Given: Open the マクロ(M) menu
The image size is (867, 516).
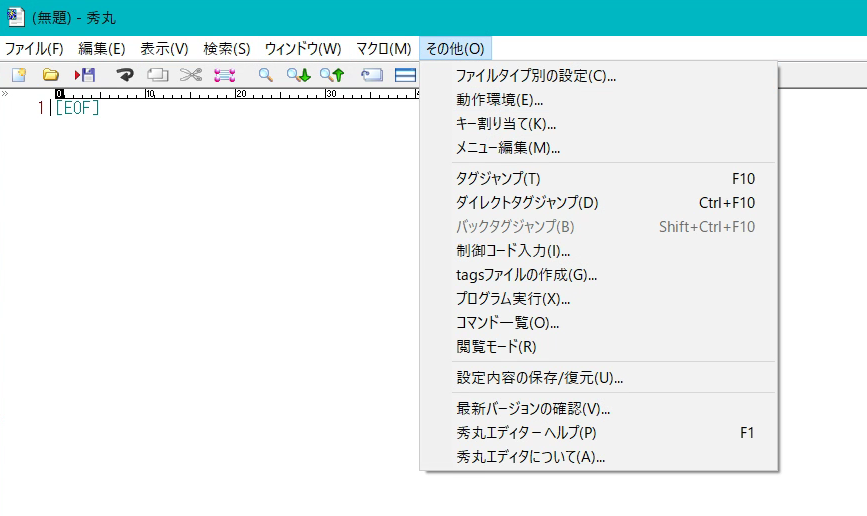Looking at the screenshot, I should pyautogui.click(x=384, y=49).
